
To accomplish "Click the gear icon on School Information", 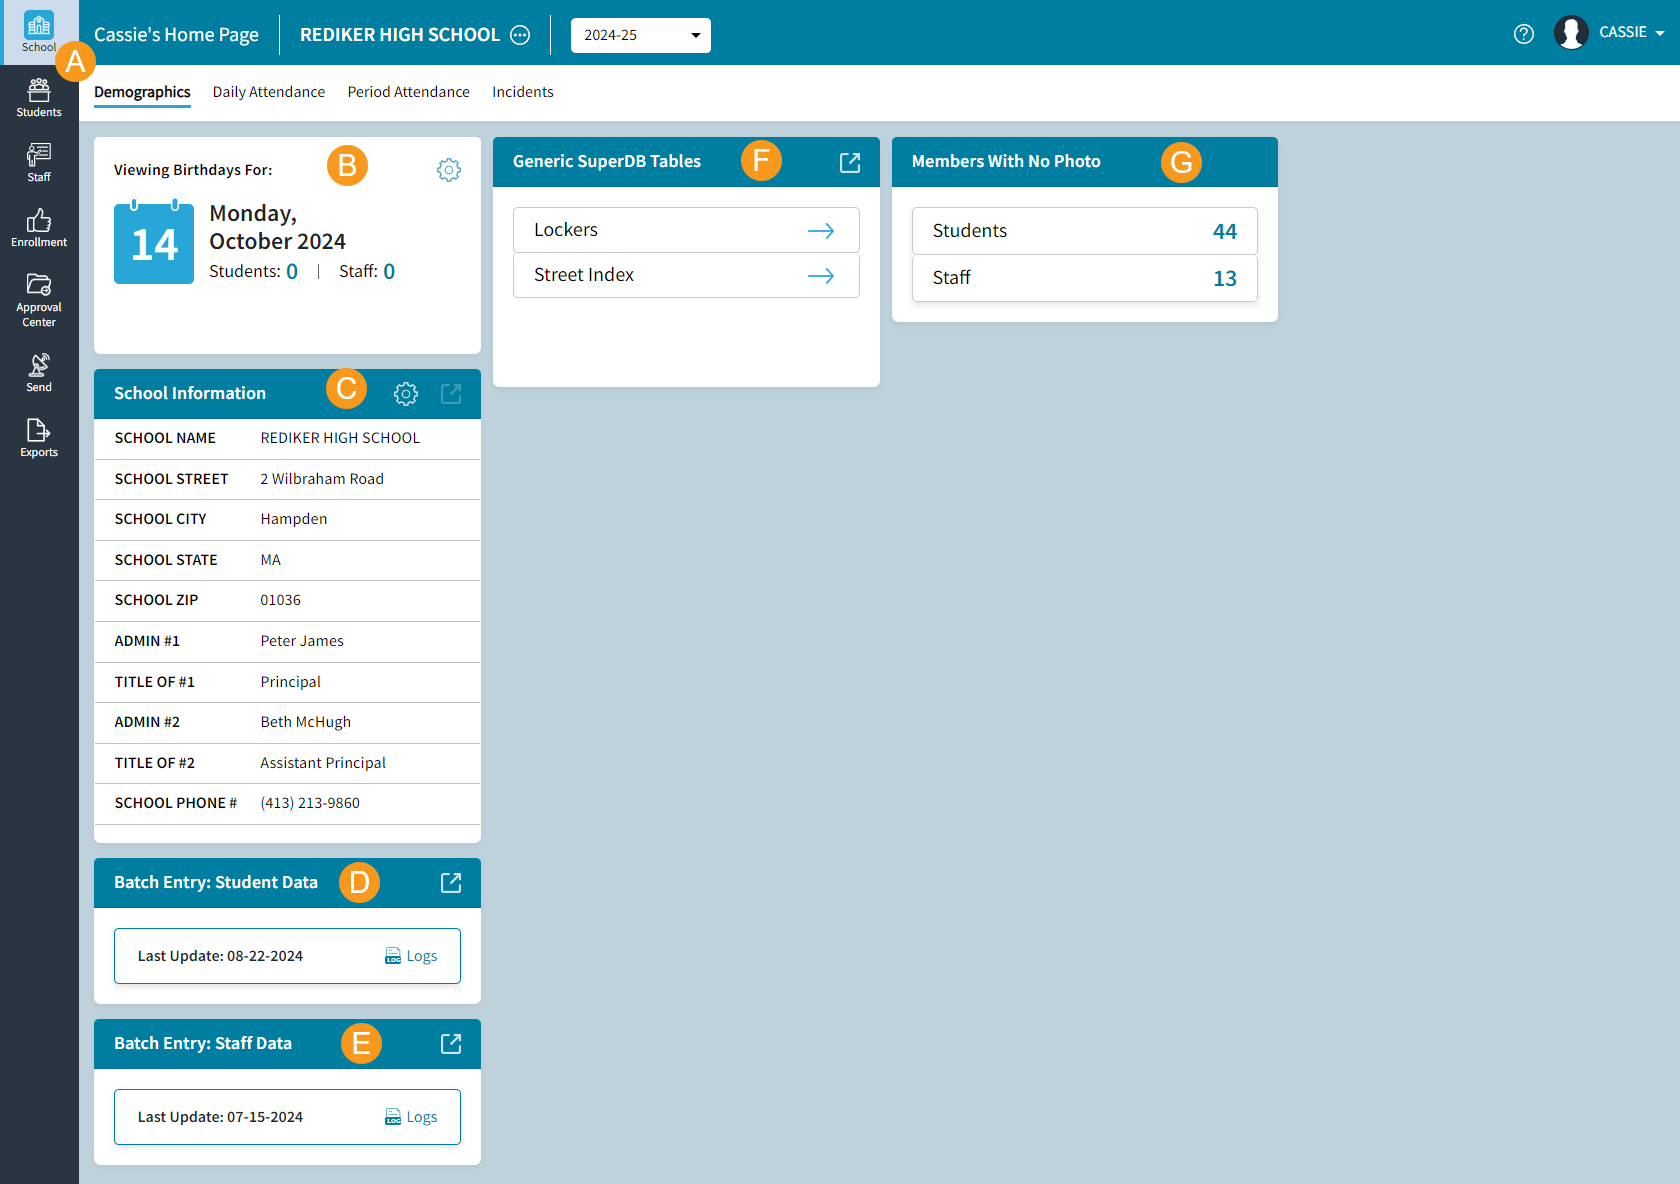I will pyautogui.click(x=405, y=393).
